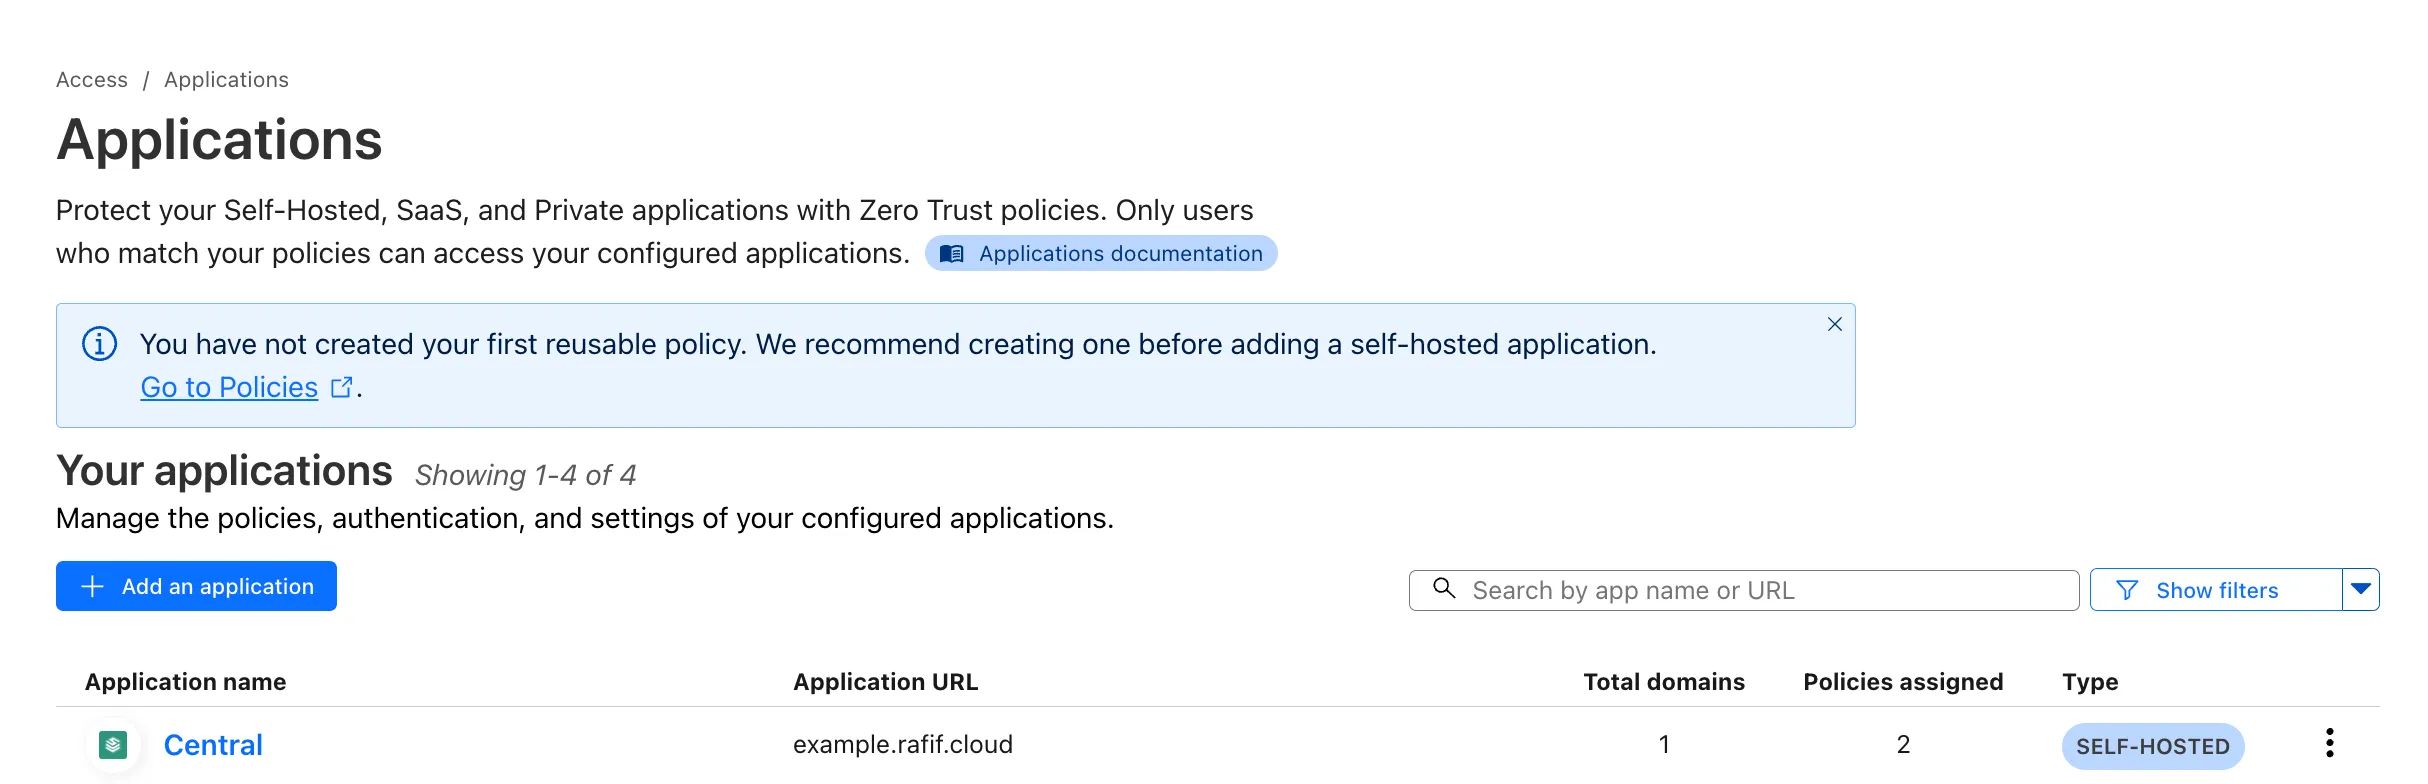Open the three-dot menu for Central
The height and width of the screenshot is (784, 2428).
point(2329,743)
